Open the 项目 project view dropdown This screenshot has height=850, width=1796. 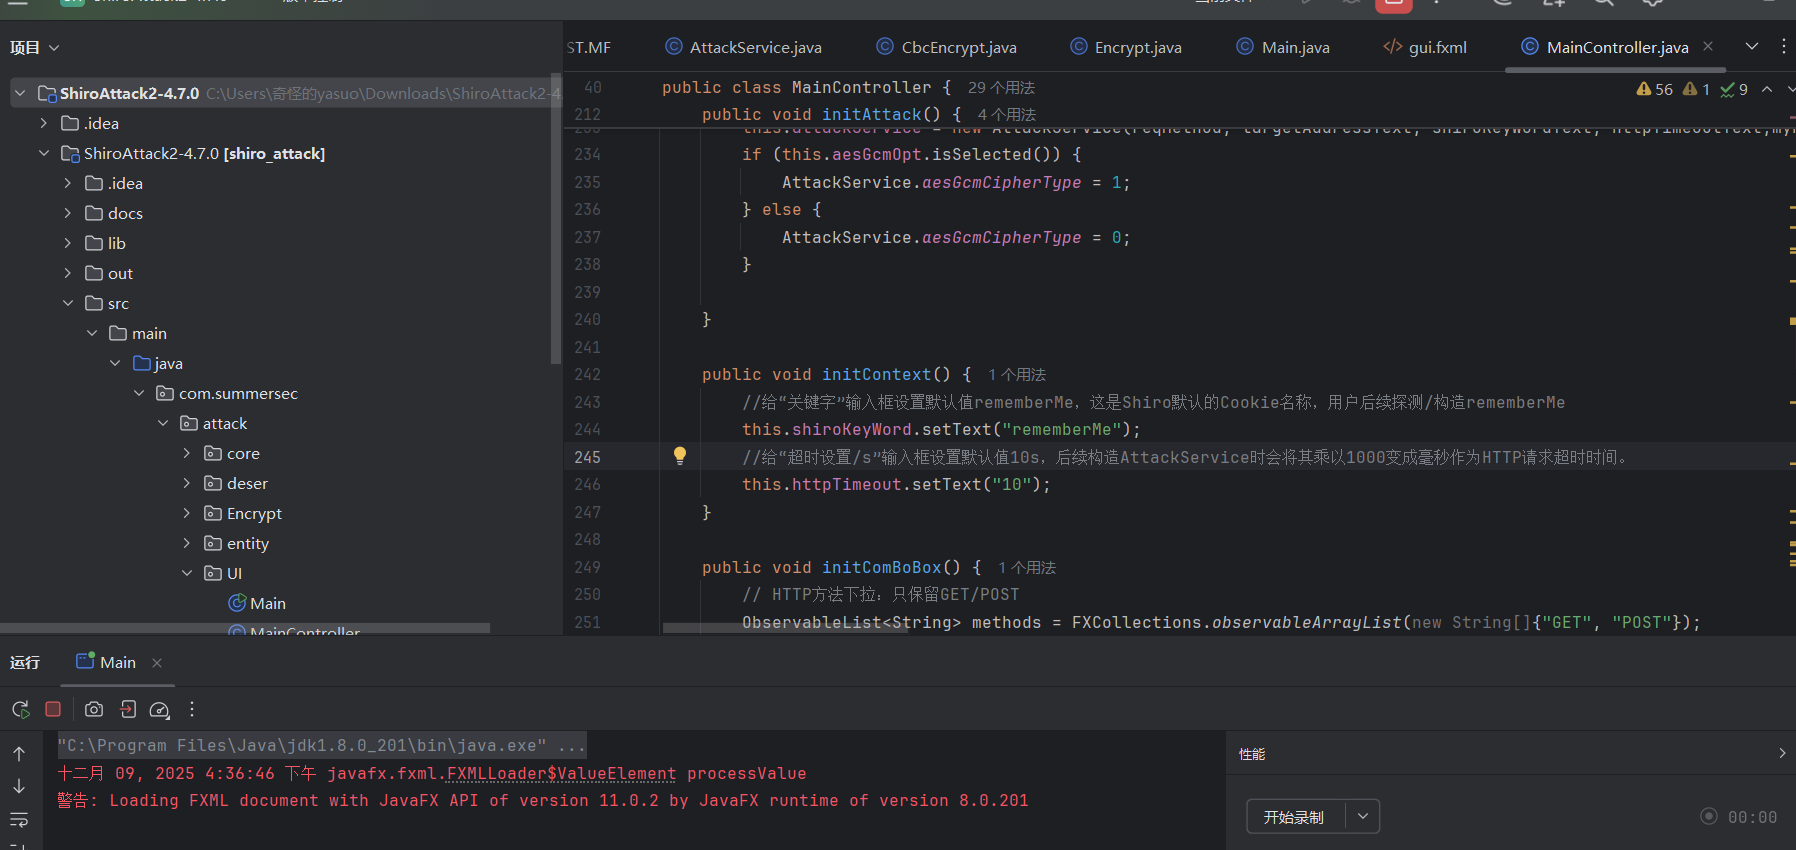(x=34, y=47)
